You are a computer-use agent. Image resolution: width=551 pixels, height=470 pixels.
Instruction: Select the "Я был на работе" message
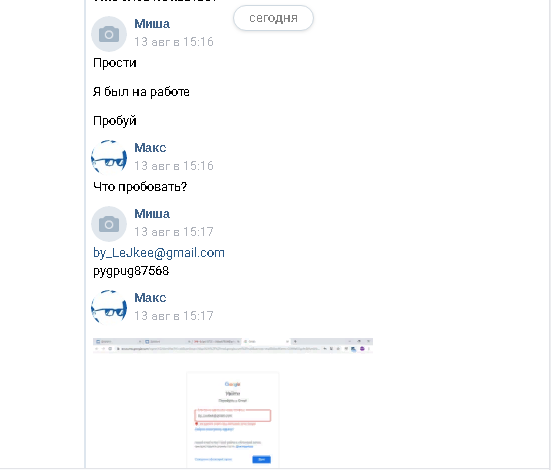(141, 92)
